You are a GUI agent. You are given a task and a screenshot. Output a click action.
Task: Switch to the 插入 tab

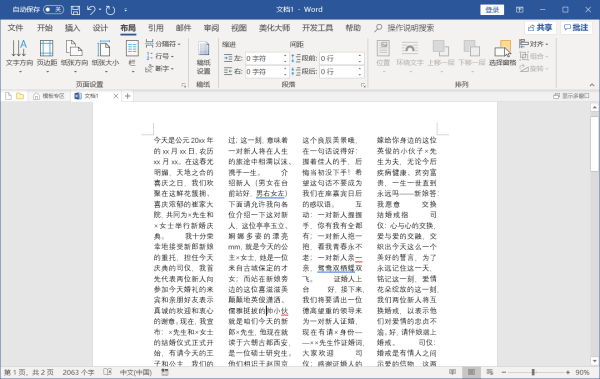(72, 28)
